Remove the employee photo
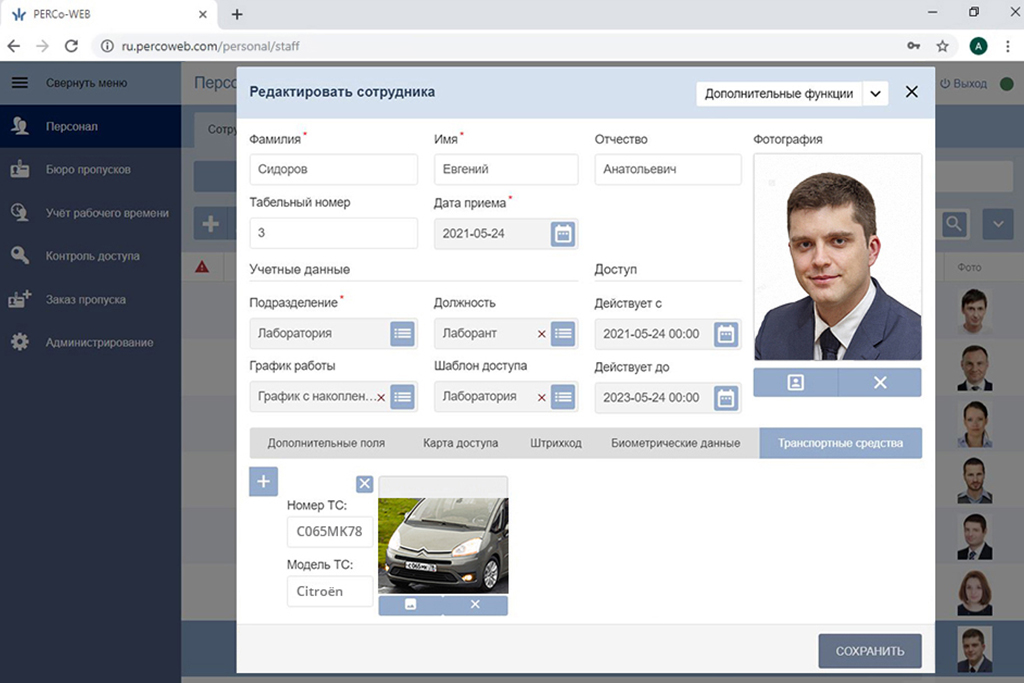The height and width of the screenshot is (683, 1024). [880, 382]
